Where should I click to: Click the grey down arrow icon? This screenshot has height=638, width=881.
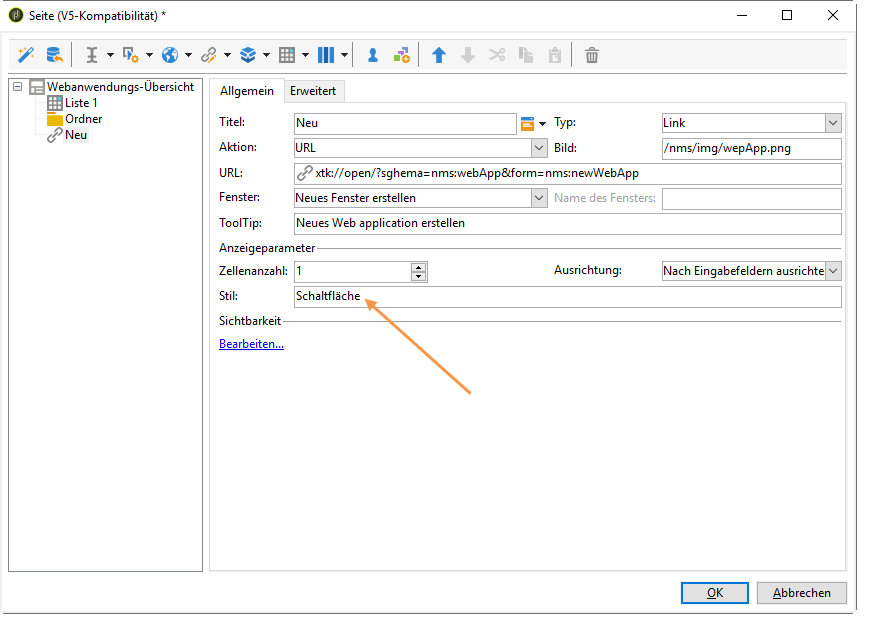467,55
